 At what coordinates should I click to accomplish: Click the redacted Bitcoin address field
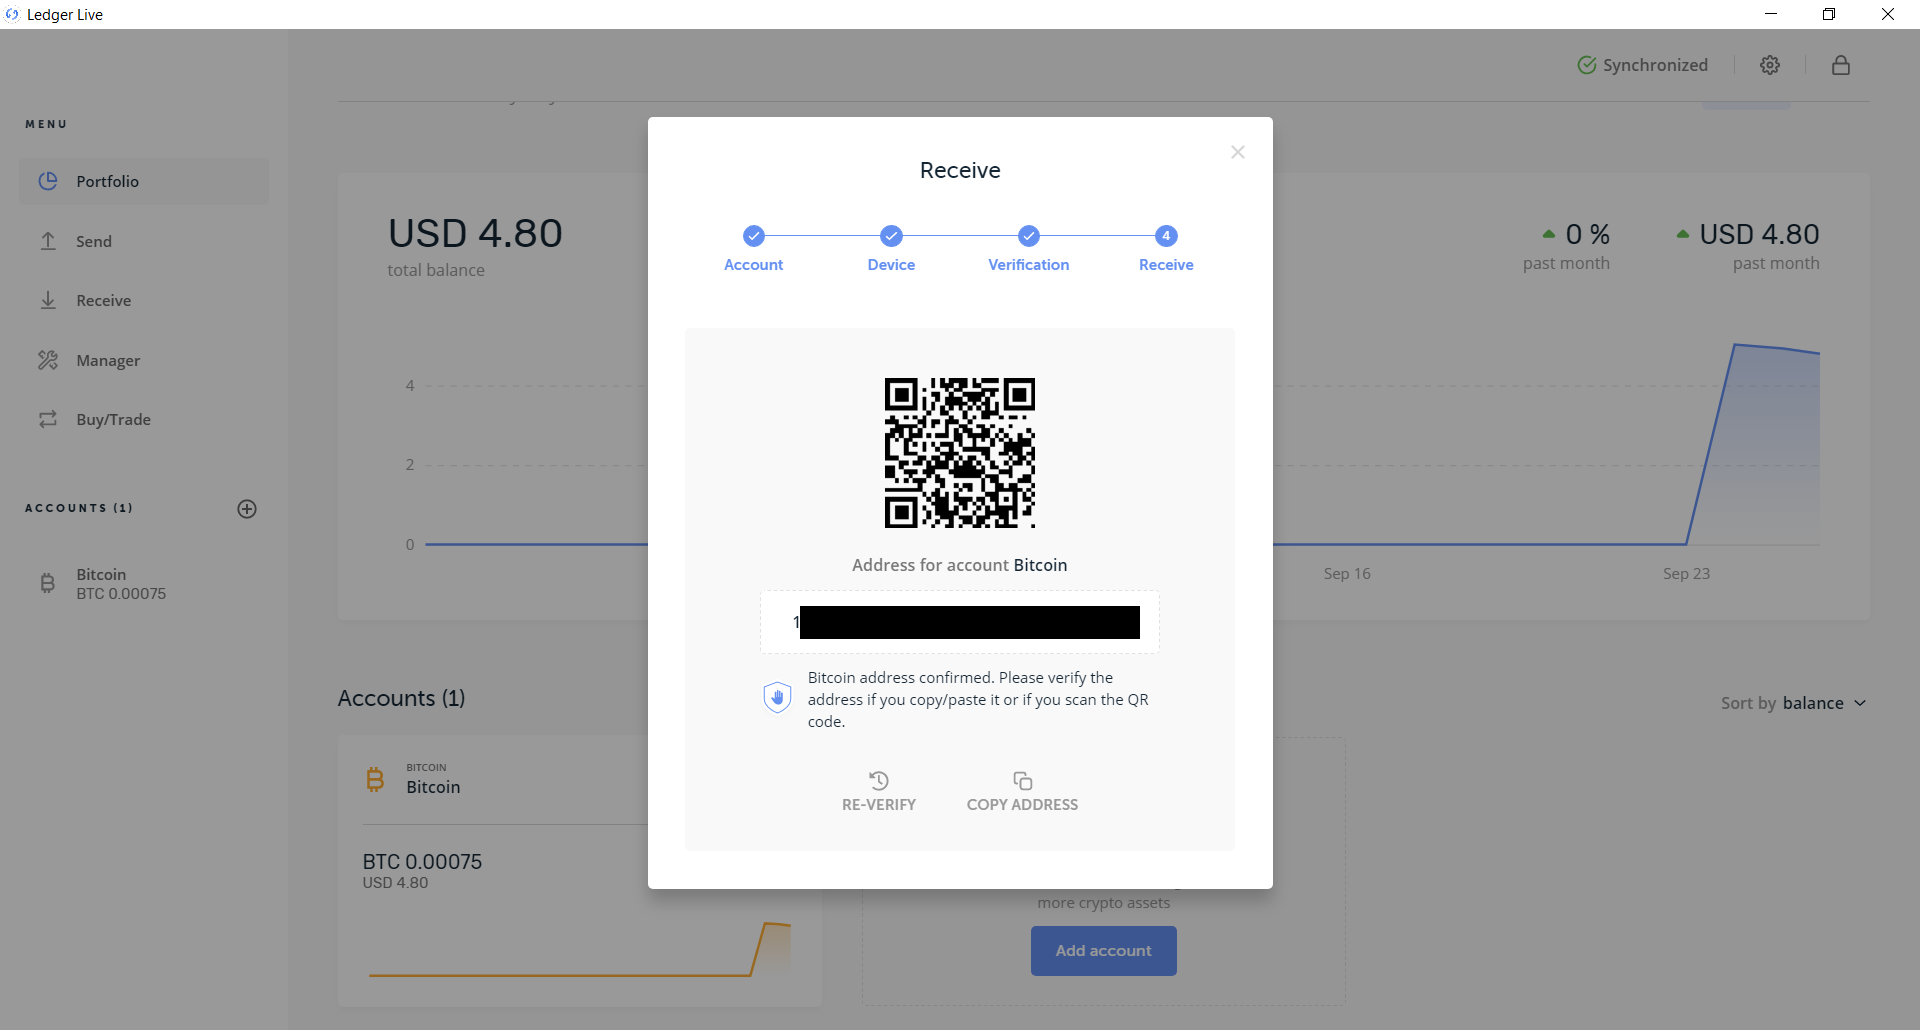point(960,622)
